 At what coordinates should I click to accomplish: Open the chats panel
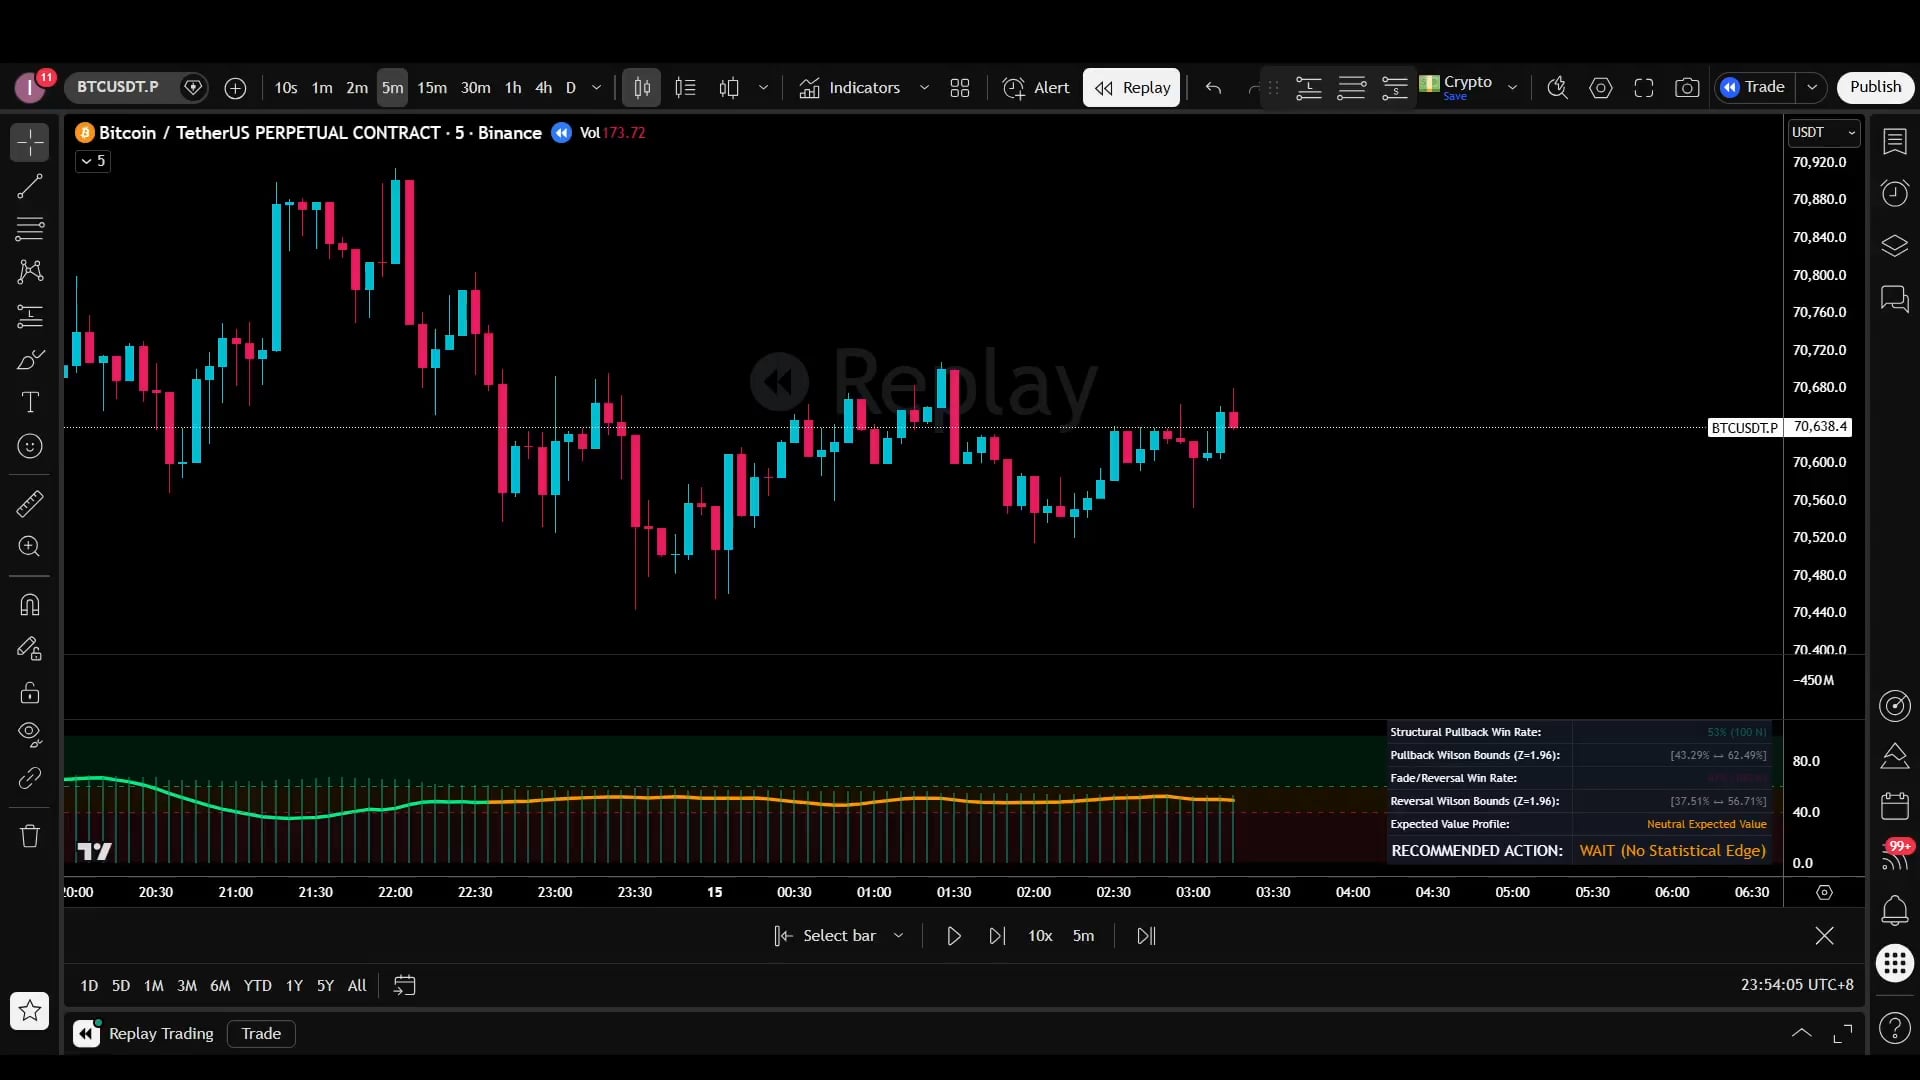[1895, 298]
